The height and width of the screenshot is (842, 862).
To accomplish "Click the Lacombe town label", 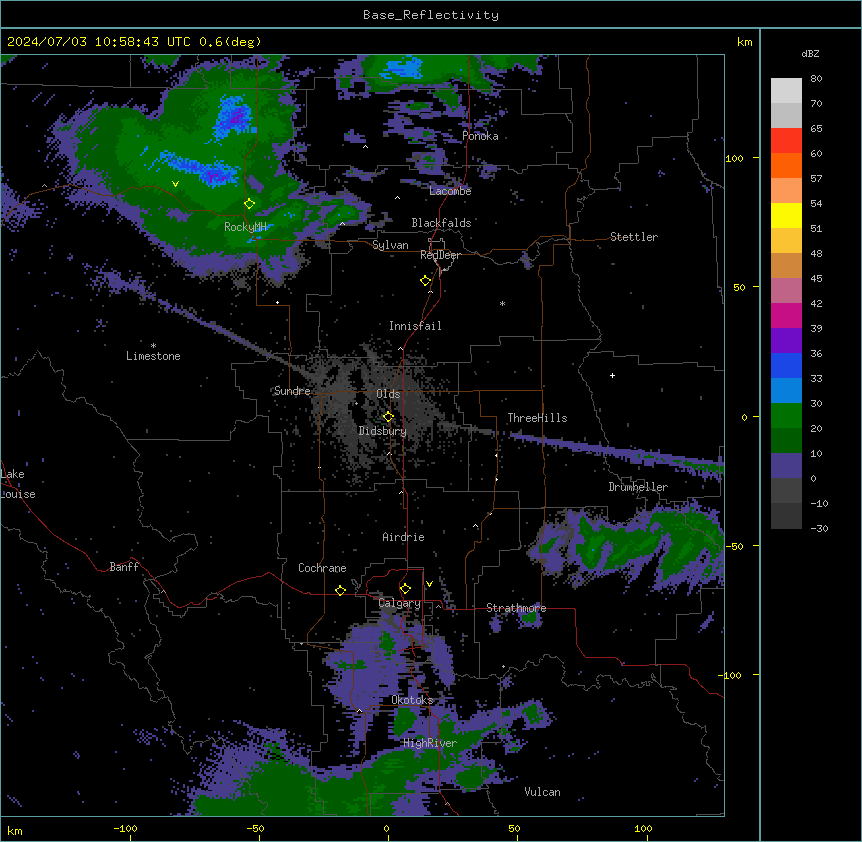I will point(450,191).
